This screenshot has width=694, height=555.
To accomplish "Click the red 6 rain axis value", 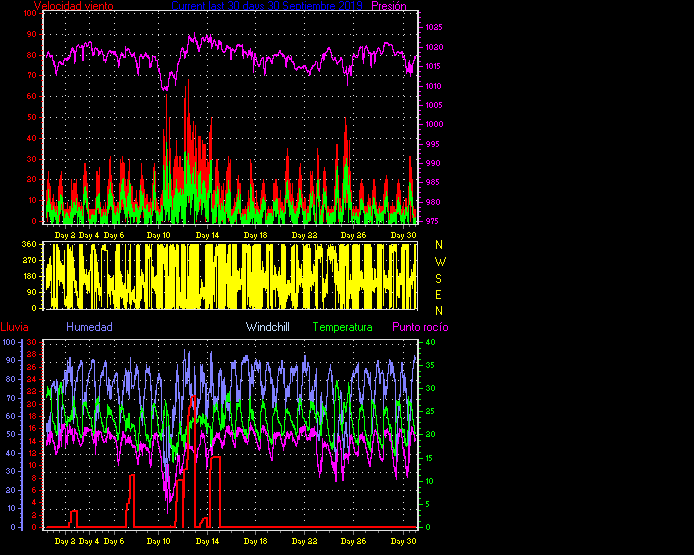I will pos(34,490).
